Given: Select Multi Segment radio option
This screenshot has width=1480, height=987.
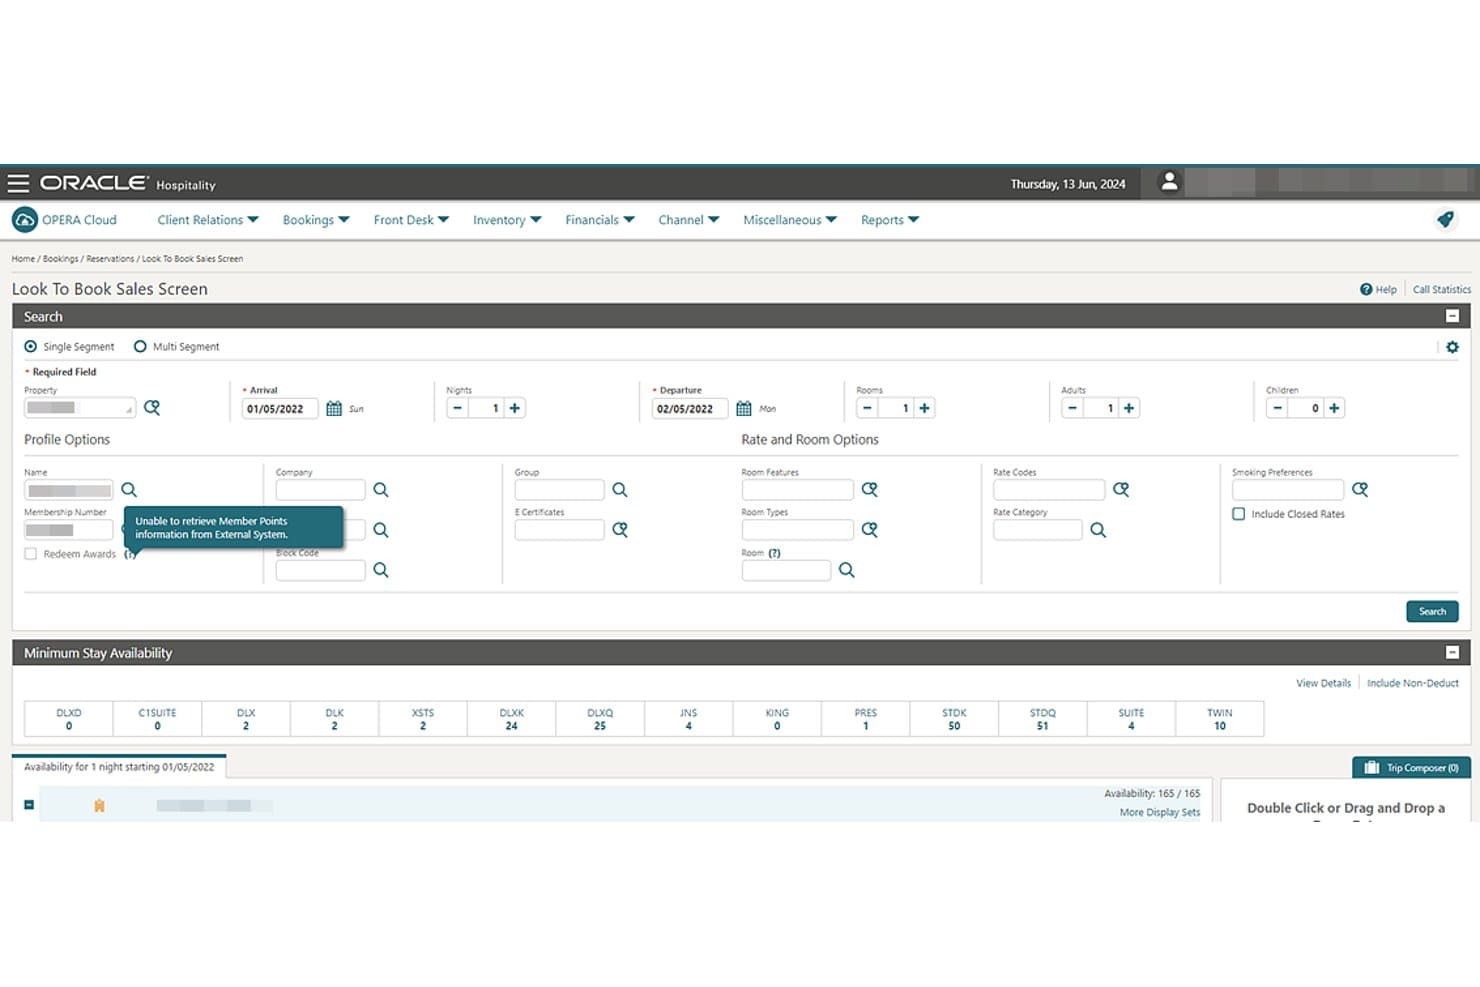Looking at the screenshot, I should pos(140,347).
